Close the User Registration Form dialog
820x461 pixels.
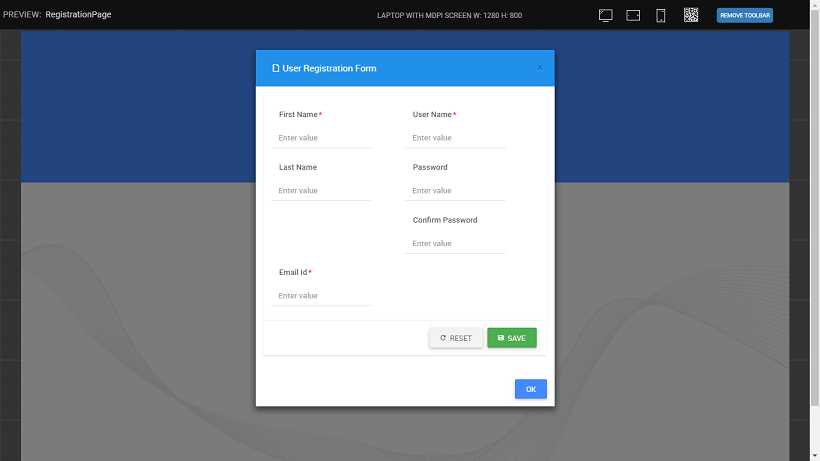(540, 68)
